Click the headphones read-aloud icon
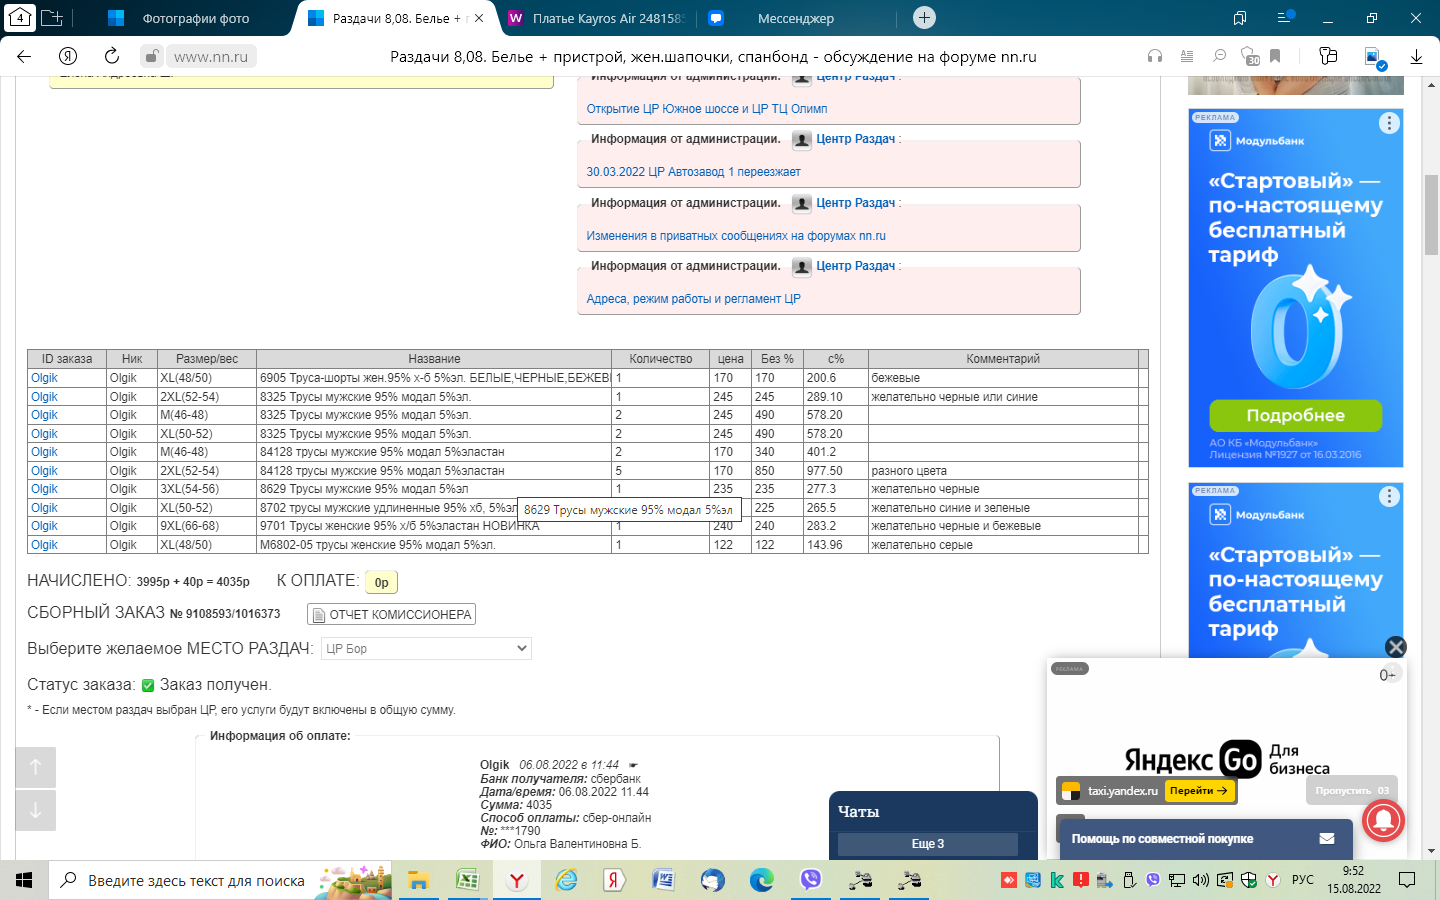This screenshot has height=900, width=1440. coord(1155,56)
